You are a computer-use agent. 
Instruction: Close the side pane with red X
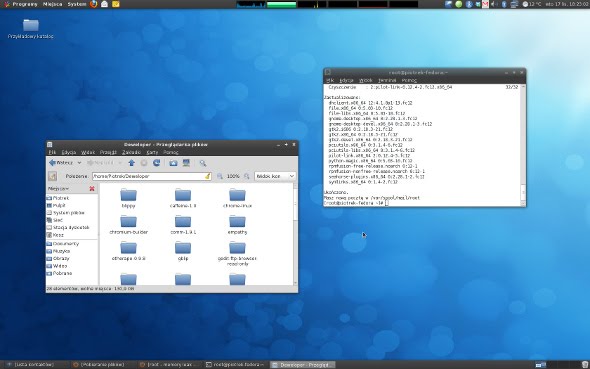92,188
